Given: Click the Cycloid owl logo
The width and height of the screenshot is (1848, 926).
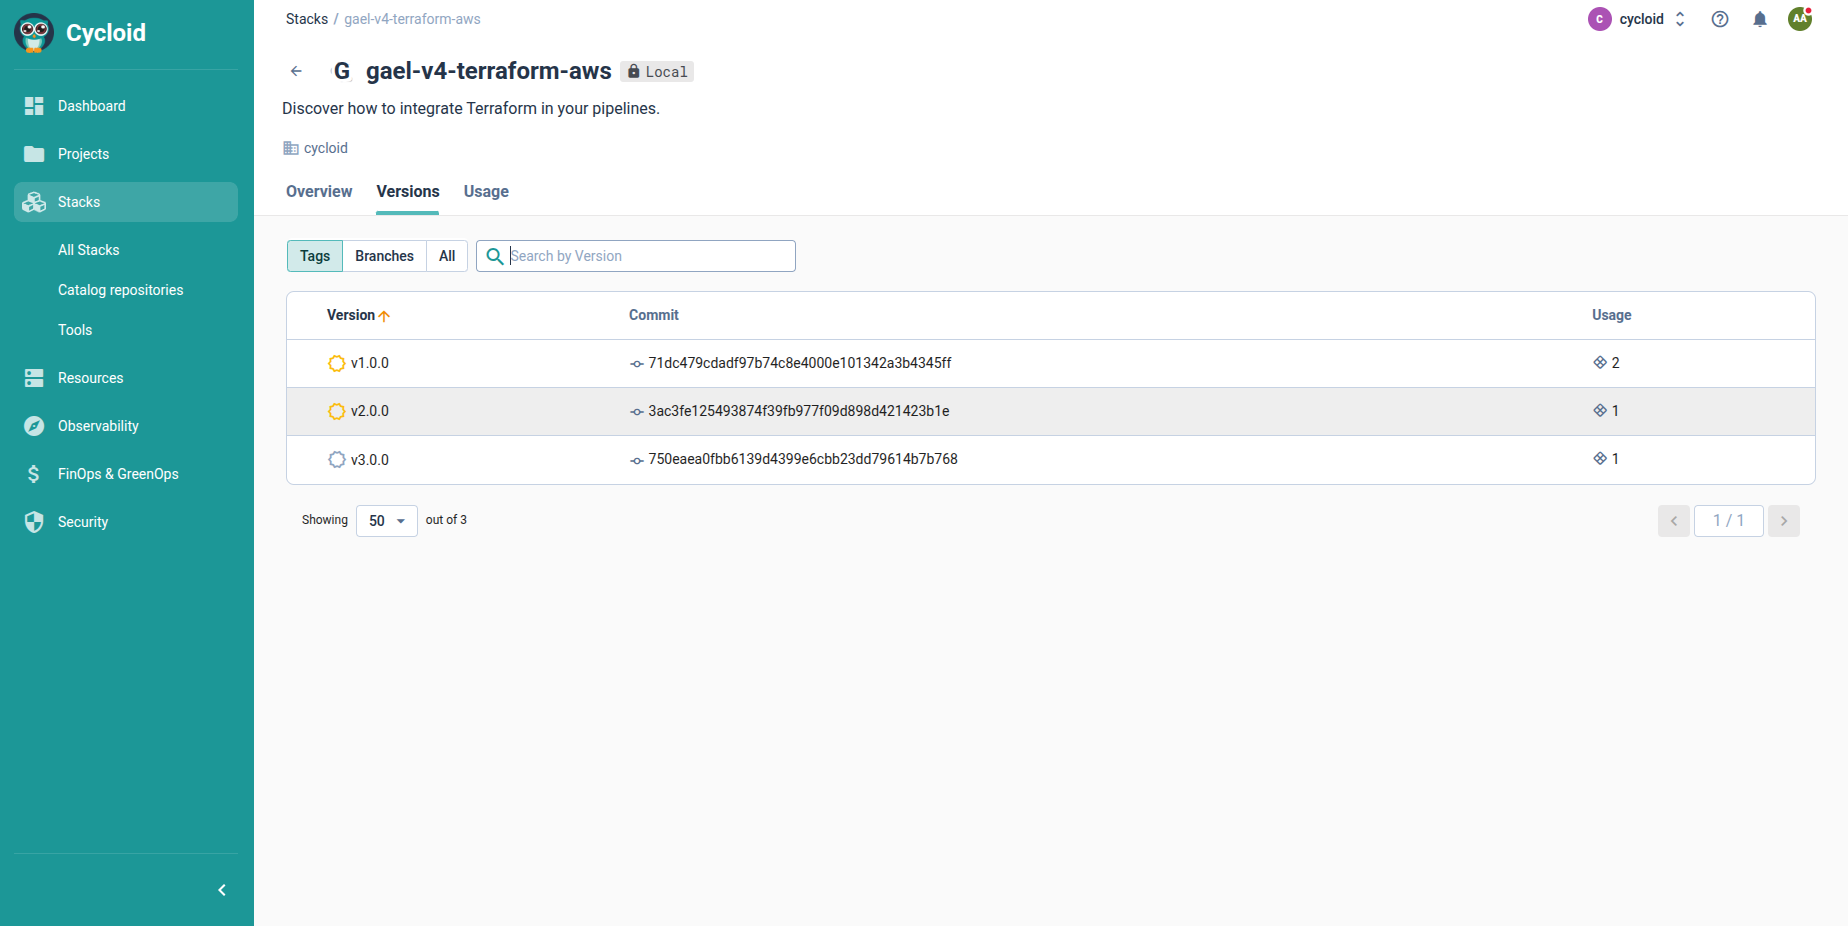Looking at the screenshot, I should (34, 33).
